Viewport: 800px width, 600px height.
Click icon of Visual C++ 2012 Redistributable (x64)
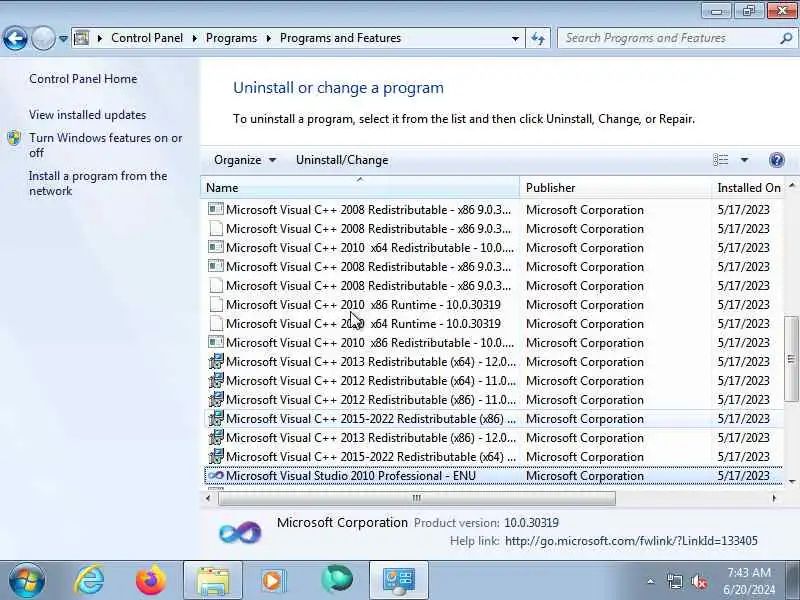coord(216,381)
